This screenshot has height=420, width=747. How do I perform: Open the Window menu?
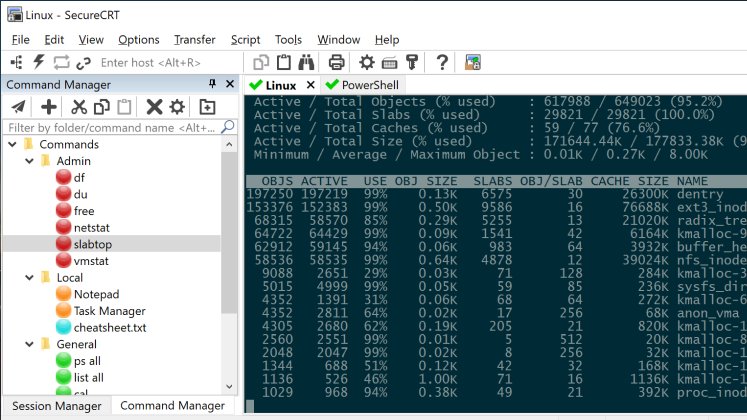click(339, 40)
